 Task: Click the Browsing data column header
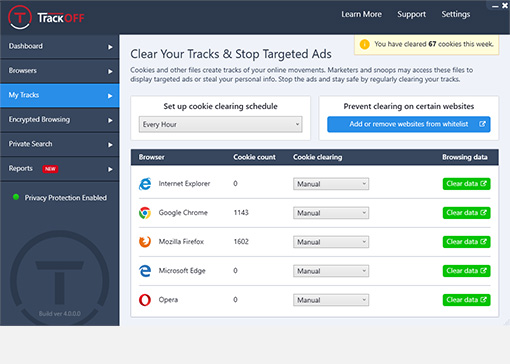click(465, 157)
